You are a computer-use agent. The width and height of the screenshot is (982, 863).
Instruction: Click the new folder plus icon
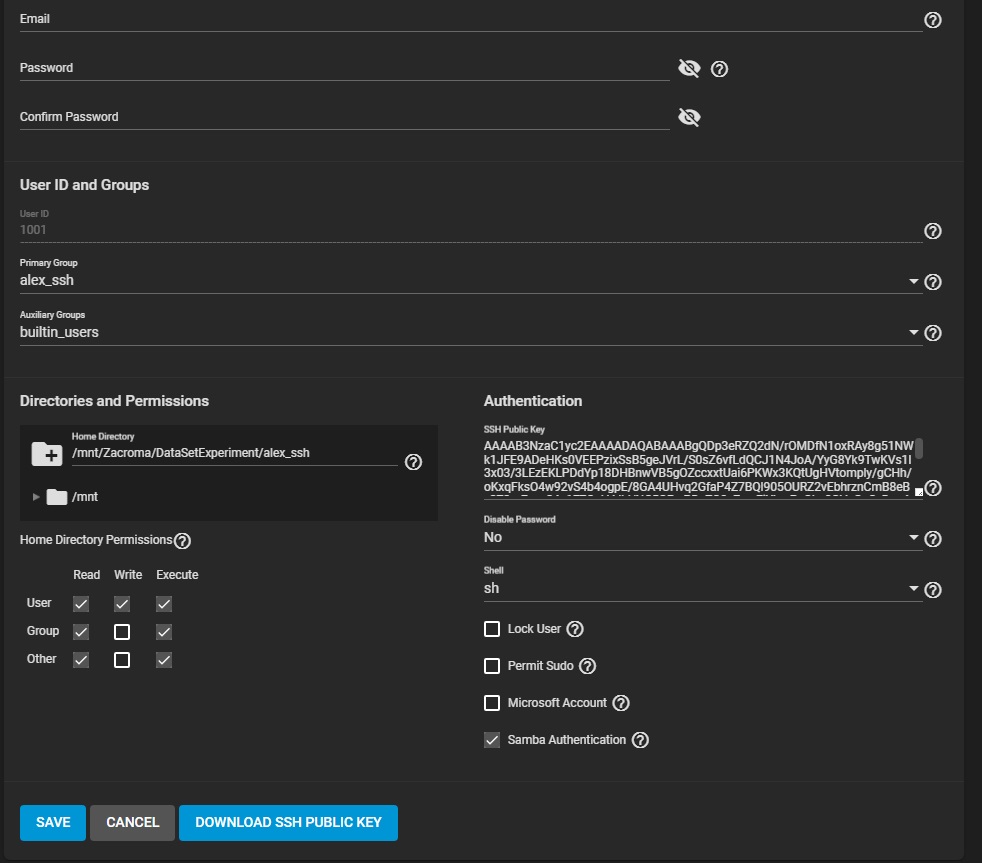[47, 454]
